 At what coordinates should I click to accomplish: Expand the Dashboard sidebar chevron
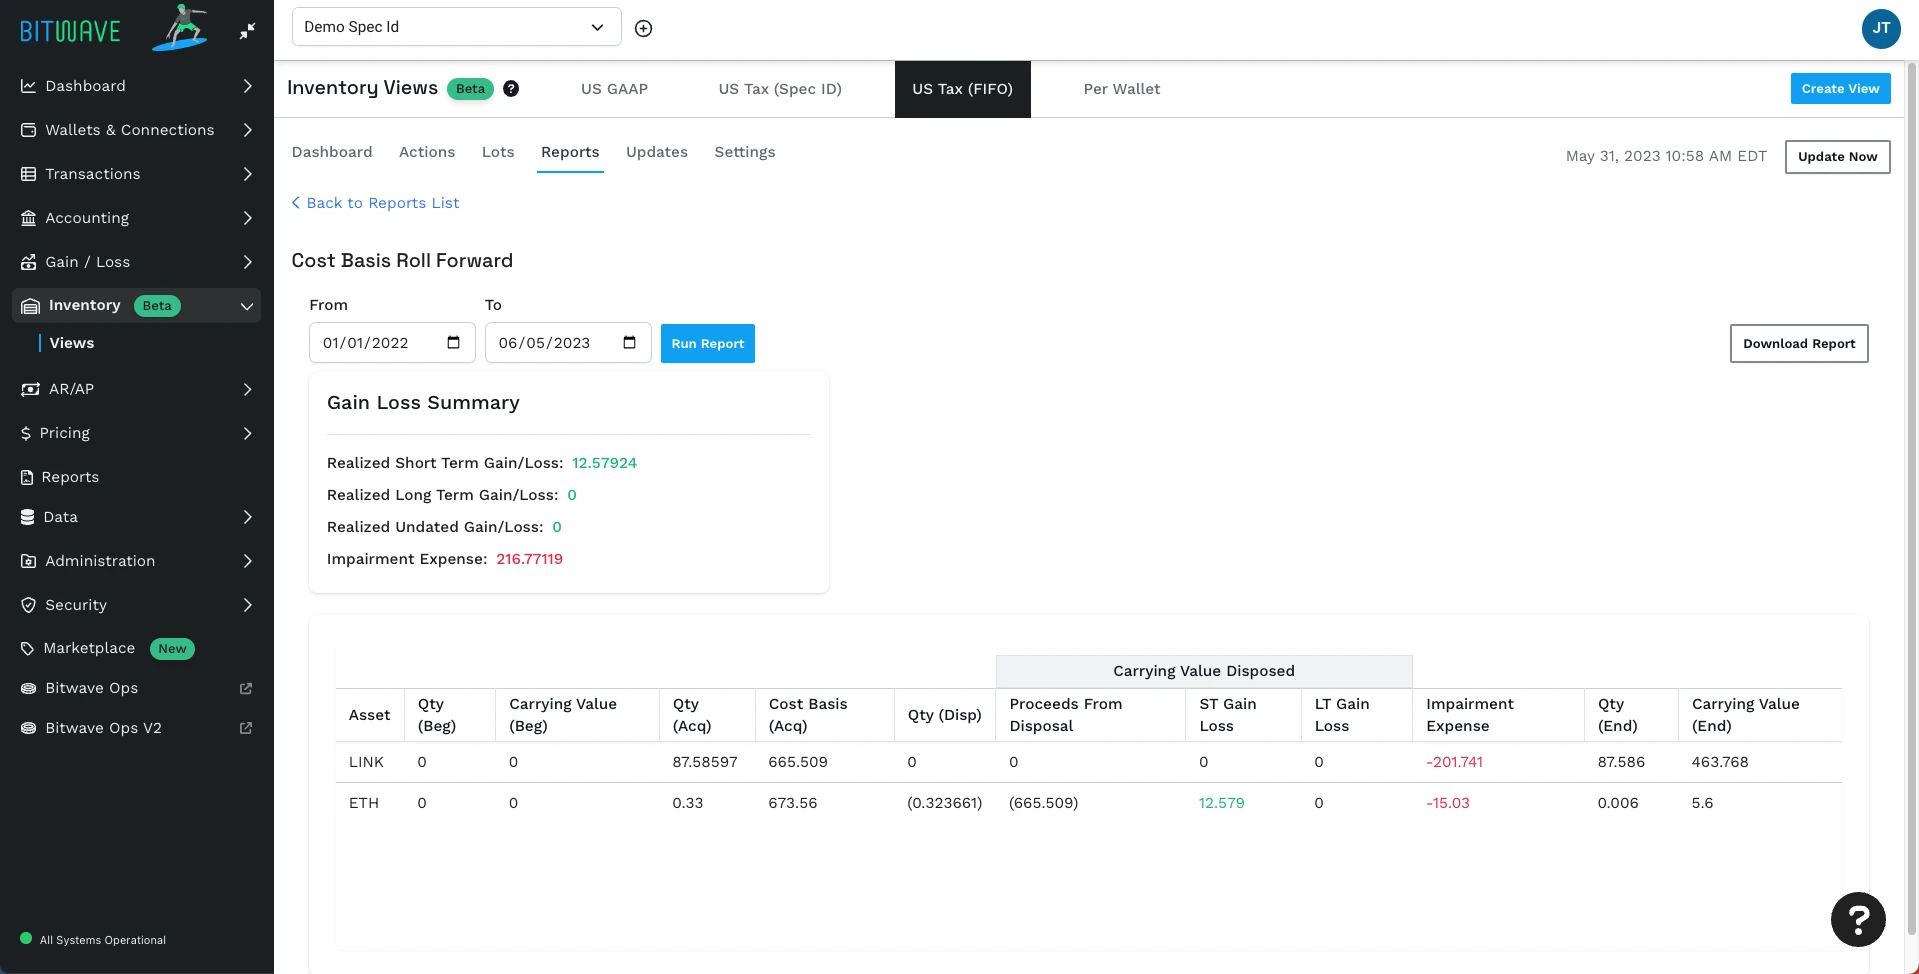click(x=248, y=86)
